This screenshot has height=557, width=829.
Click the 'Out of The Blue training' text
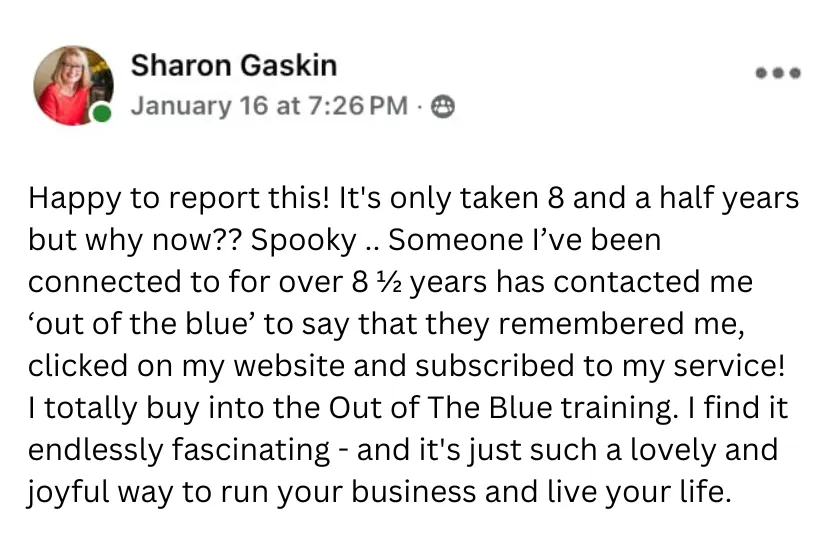pos(502,409)
